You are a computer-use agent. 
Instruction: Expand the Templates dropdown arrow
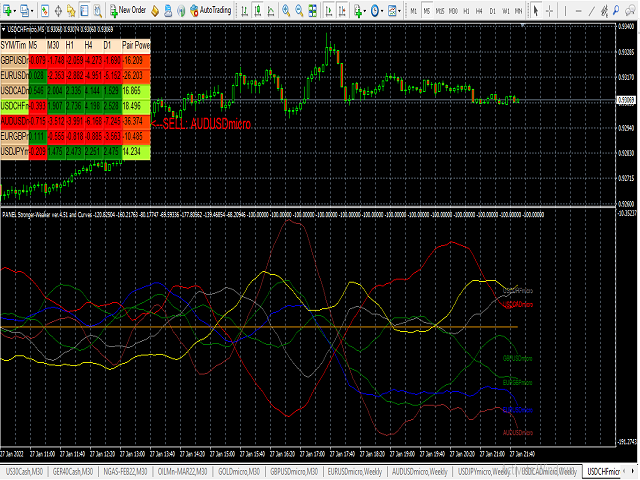pos(399,11)
